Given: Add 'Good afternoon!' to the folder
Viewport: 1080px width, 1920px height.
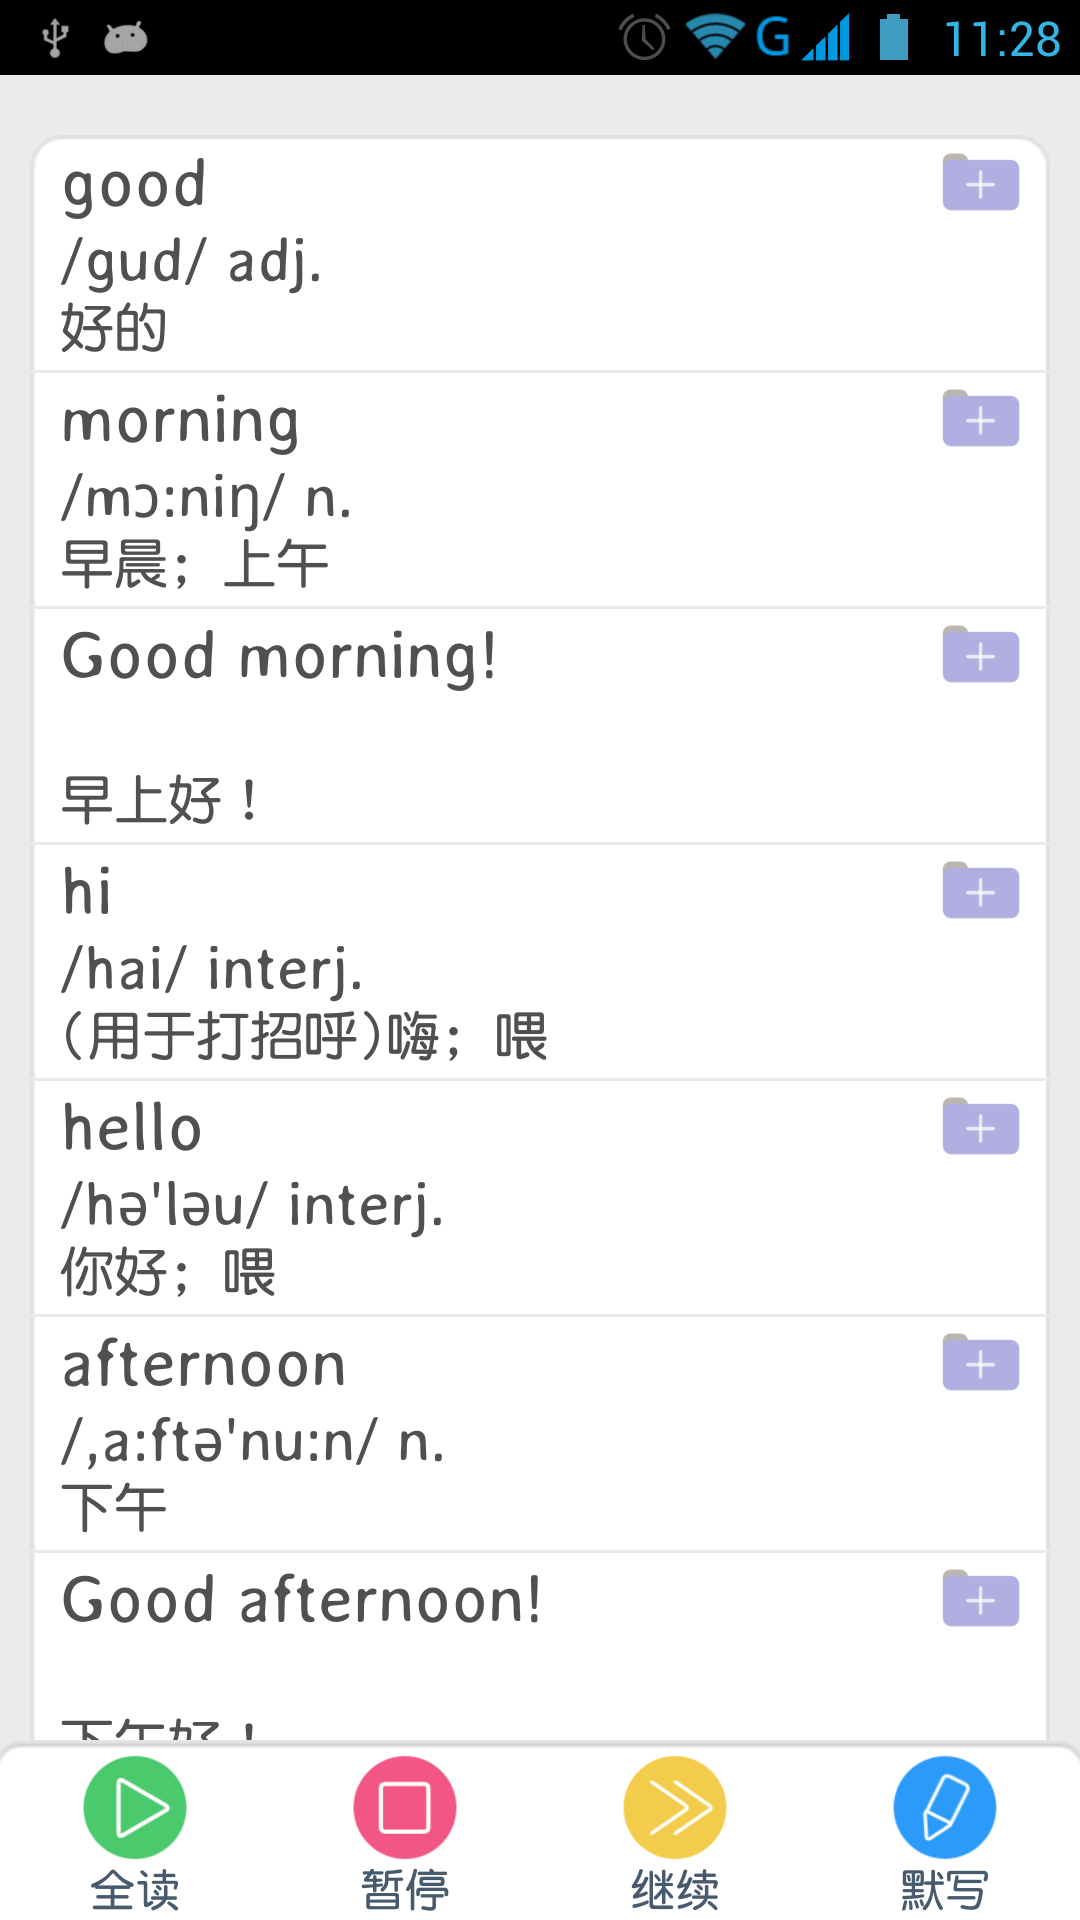Looking at the screenshot, I should coord(980,1599).
